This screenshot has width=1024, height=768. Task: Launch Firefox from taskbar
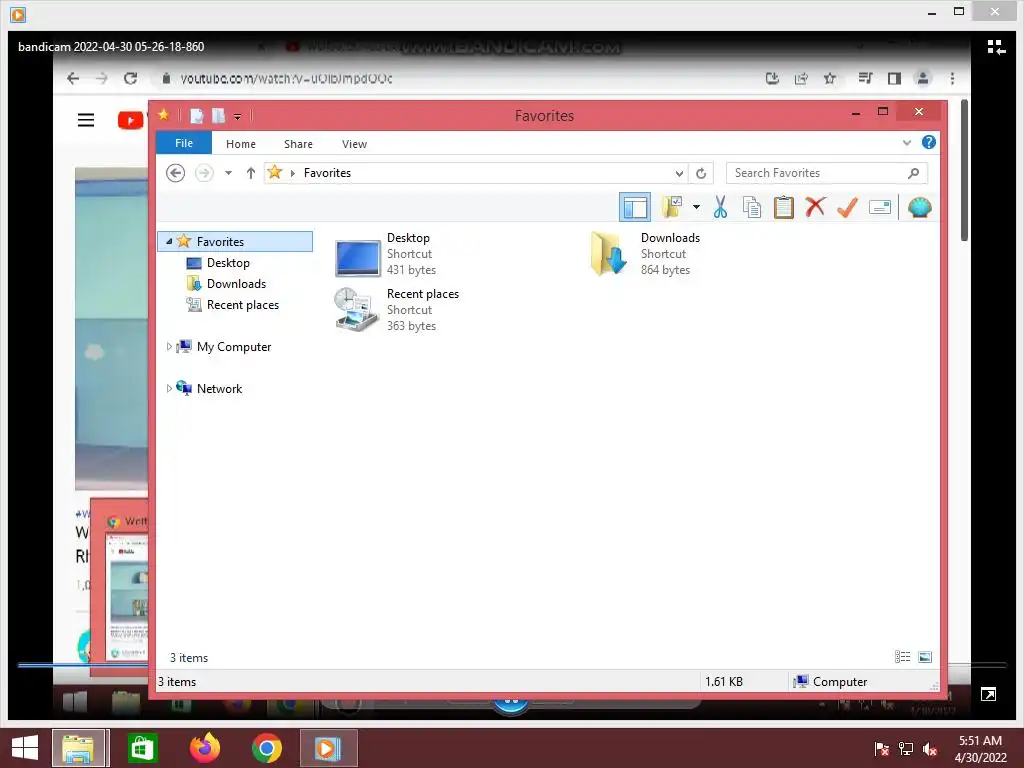coord(204,748)
